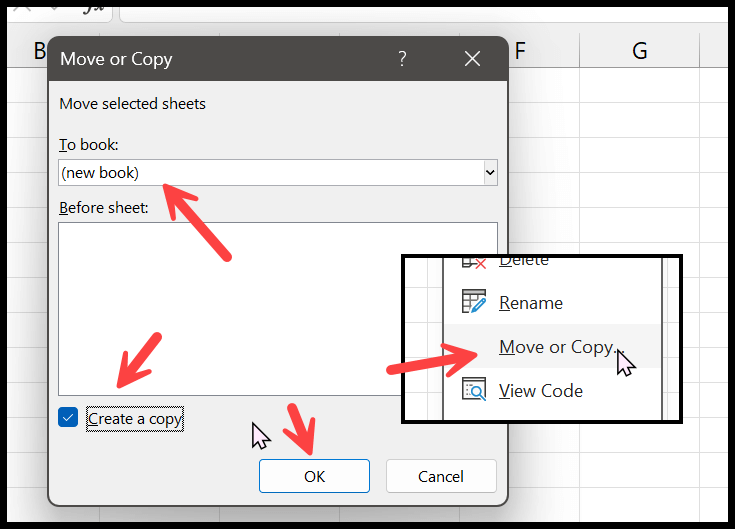Click the Delete sheet icon
This screenshot has height=529, width=735.
473,262
